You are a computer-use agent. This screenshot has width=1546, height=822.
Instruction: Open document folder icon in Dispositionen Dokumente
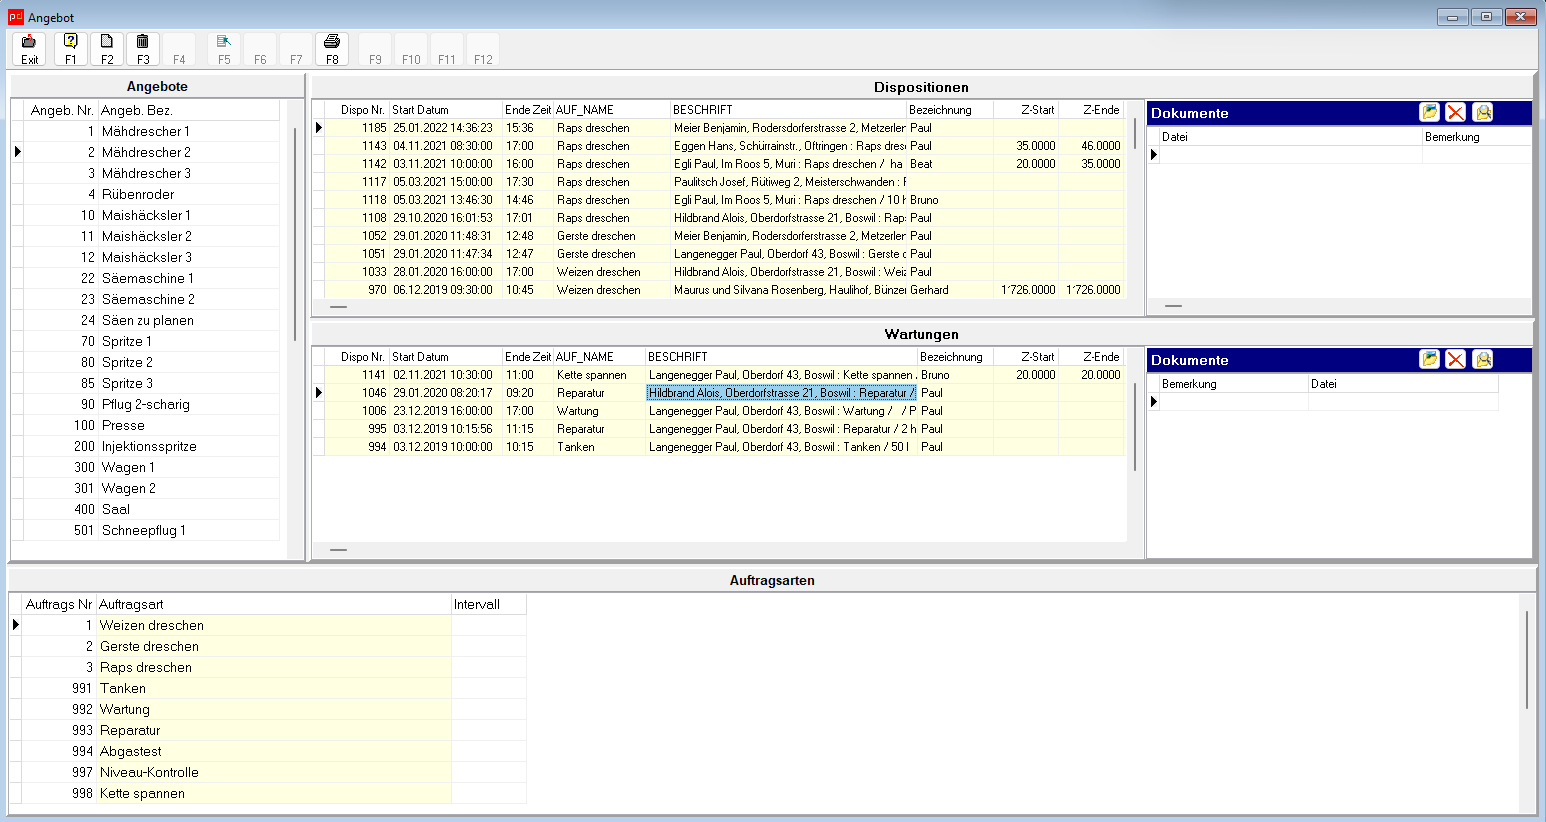pyautogui.click(x=1430, y=113)
